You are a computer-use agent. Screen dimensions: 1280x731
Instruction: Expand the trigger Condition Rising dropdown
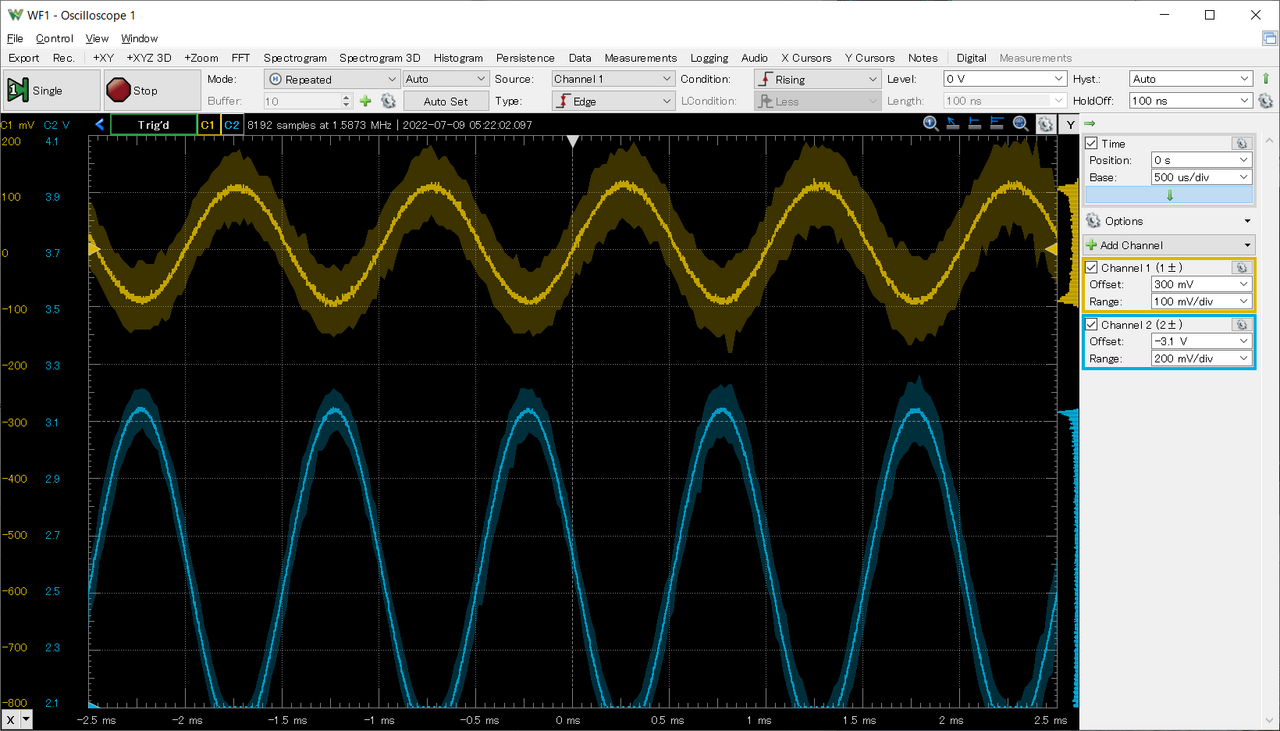click(816, 79)
